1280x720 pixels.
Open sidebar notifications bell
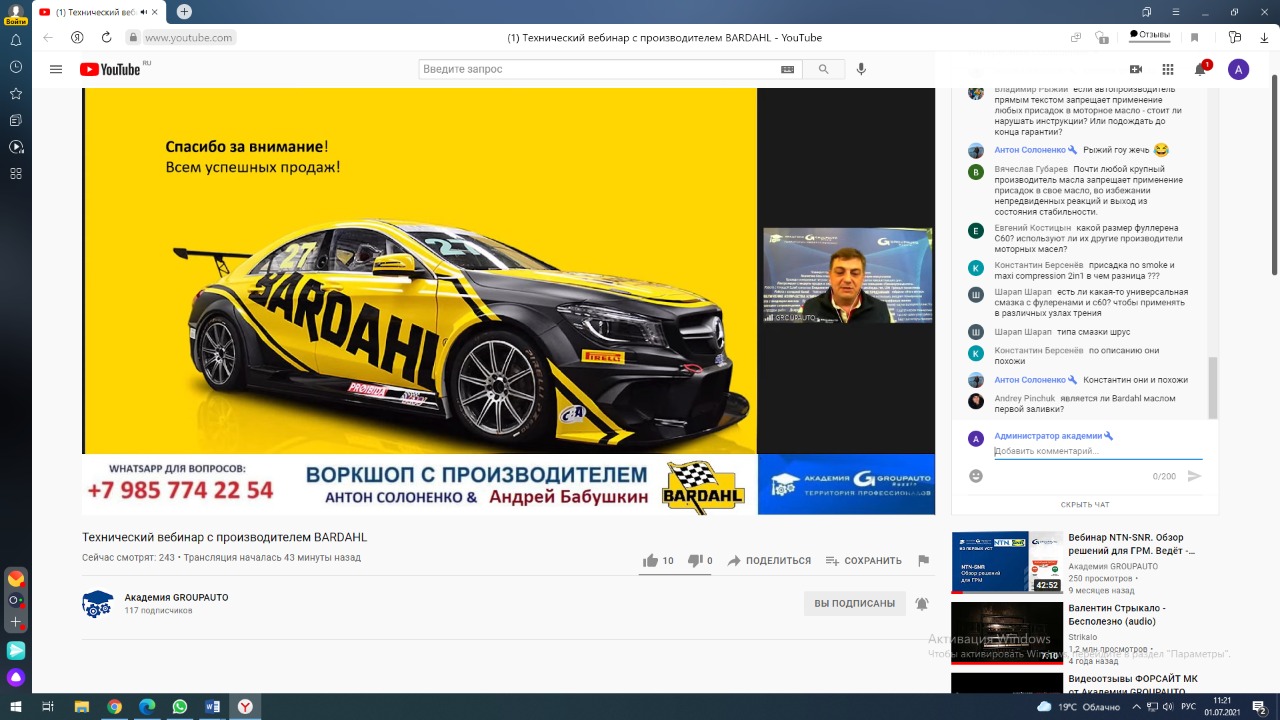coord(16,41)
